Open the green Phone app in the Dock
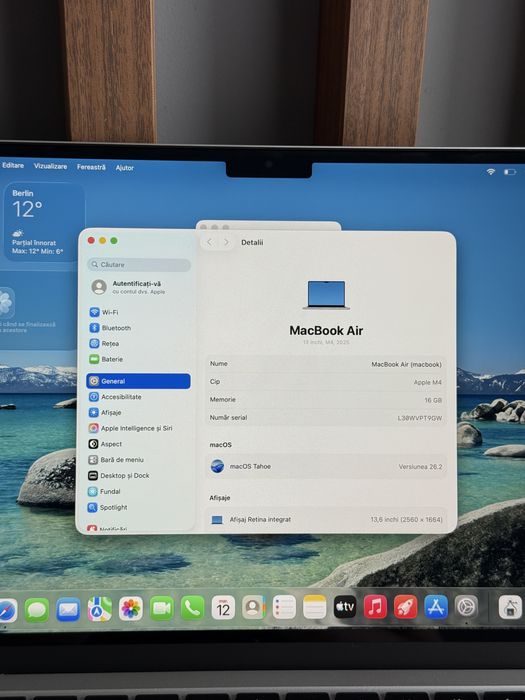 (192, 608)
